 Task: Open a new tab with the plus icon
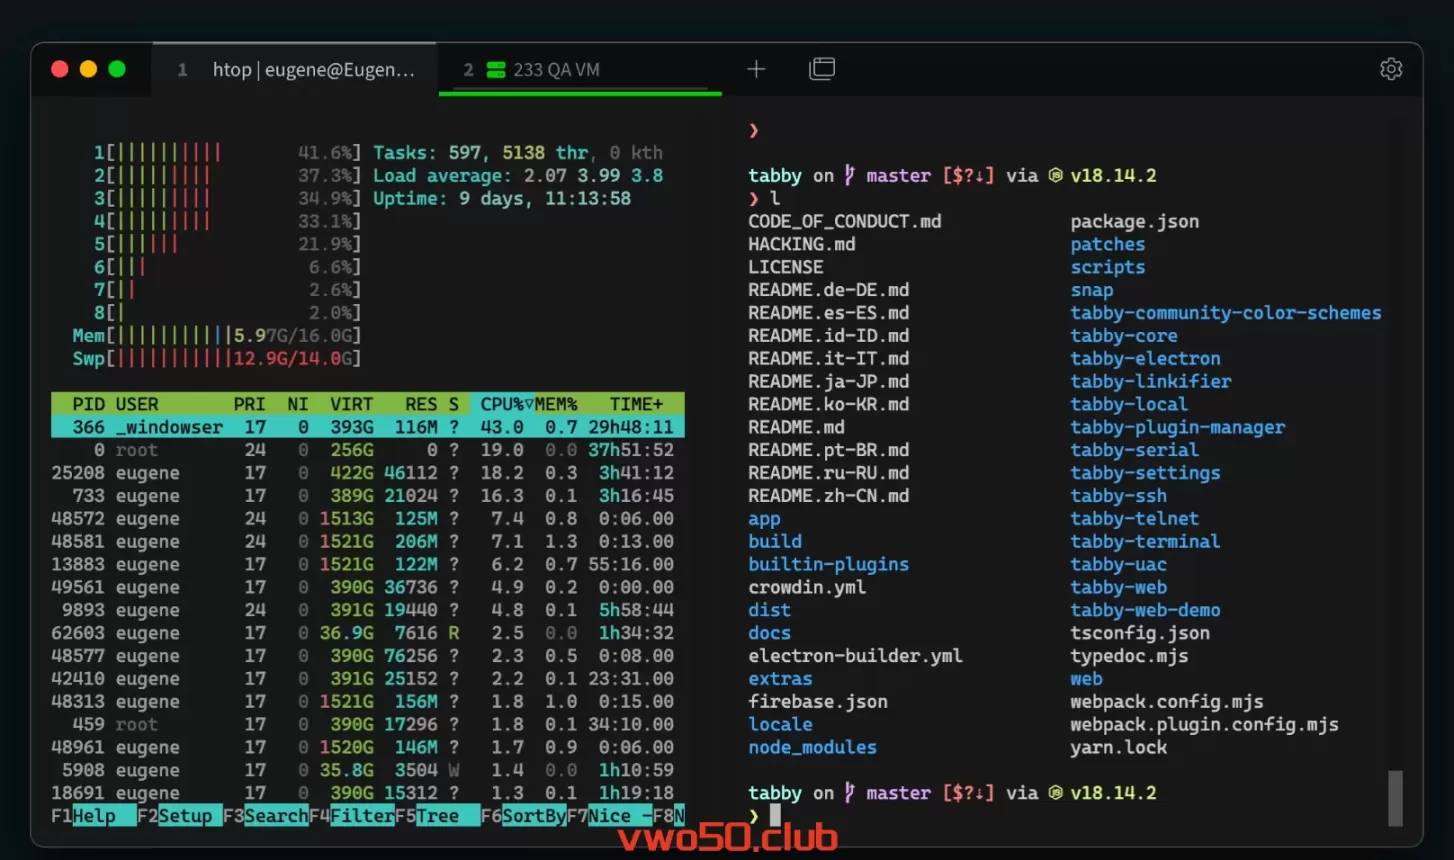[x=756, y=69]
